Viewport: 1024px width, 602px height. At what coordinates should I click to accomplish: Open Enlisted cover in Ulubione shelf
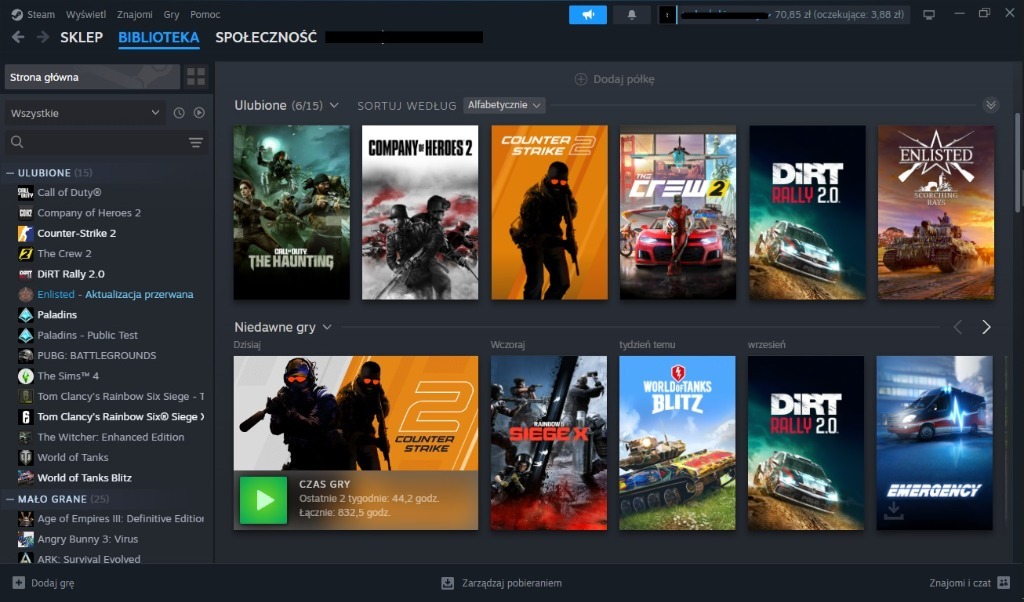(x=936, y=213)
